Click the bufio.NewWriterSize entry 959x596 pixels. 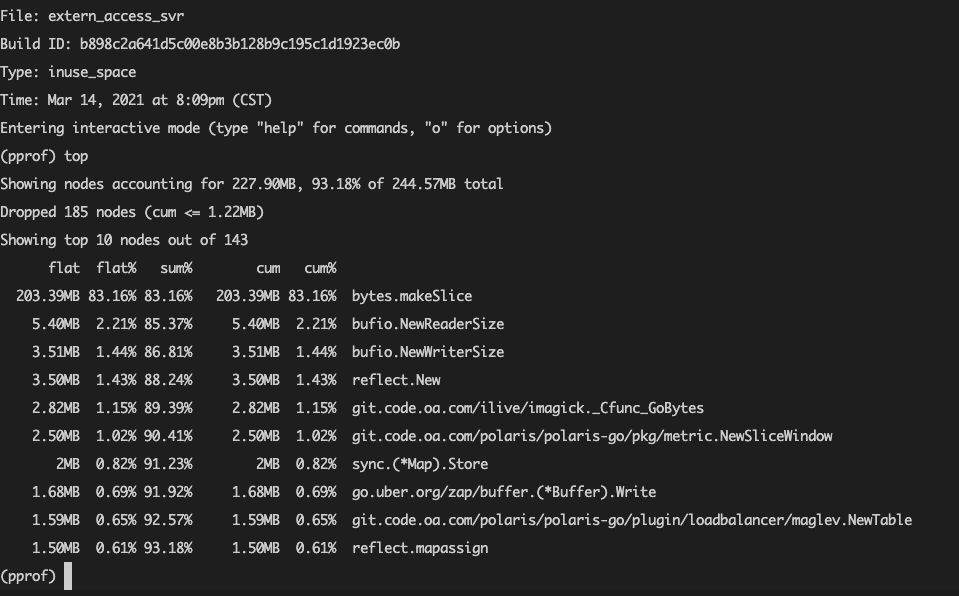tap(428, 352)
